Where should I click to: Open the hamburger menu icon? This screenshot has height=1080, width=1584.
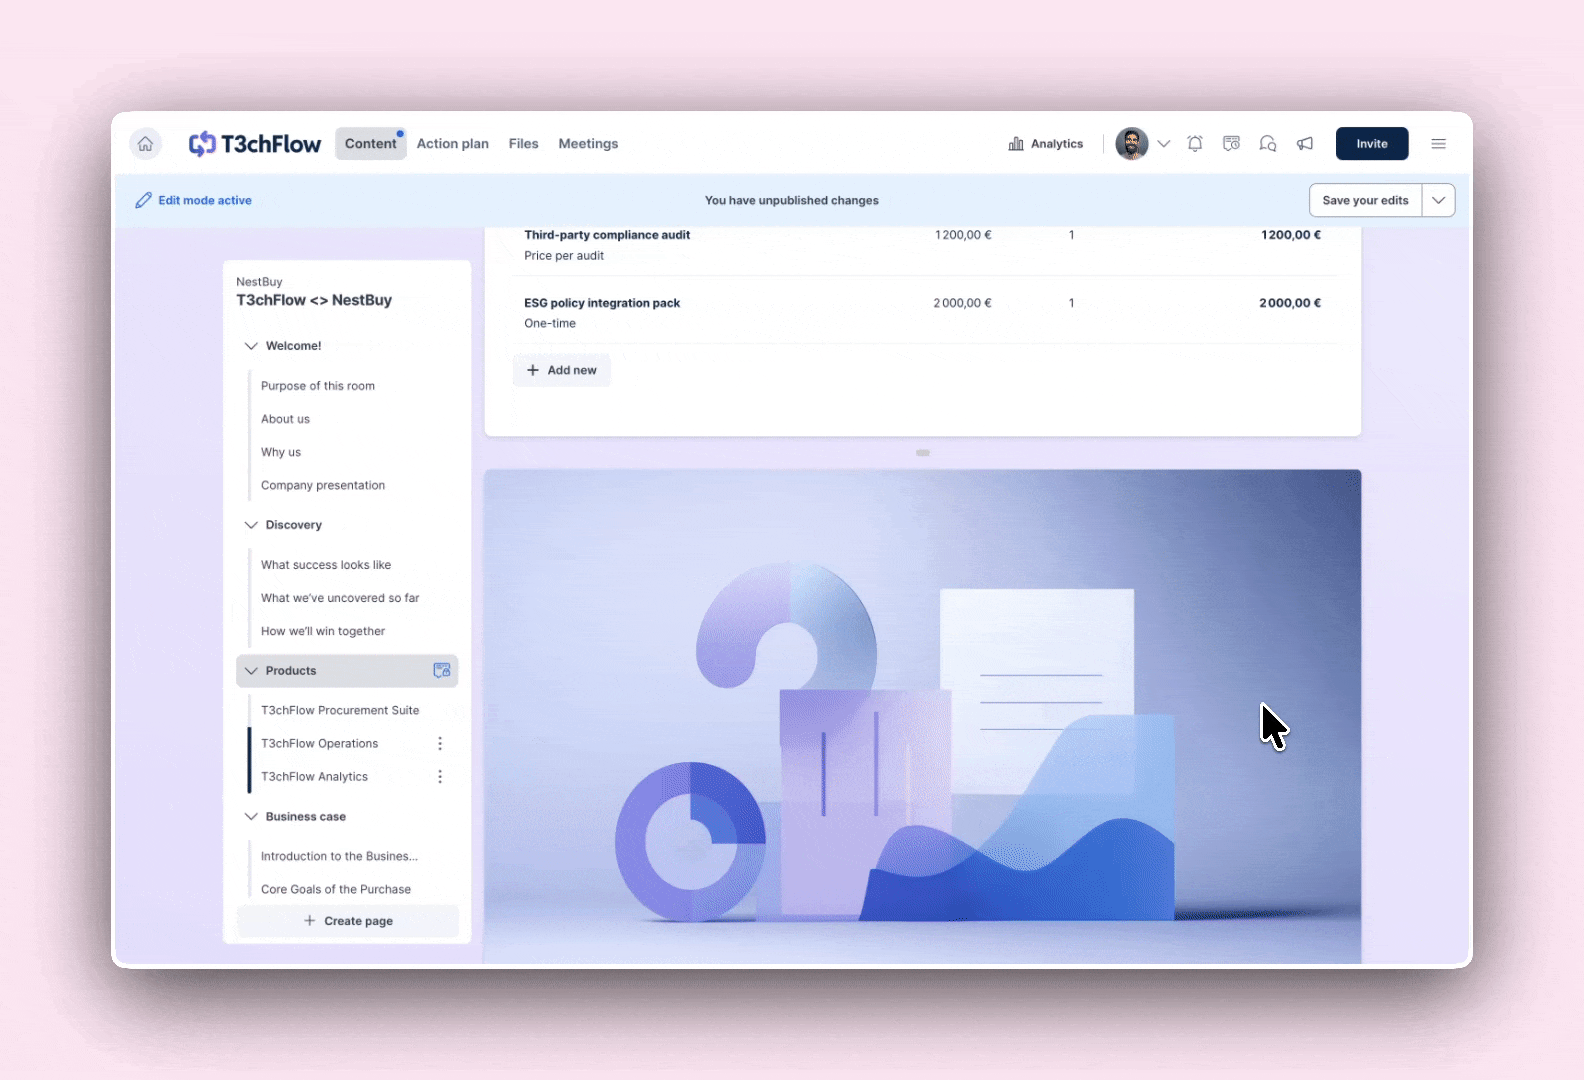(x=1438, y=144)
